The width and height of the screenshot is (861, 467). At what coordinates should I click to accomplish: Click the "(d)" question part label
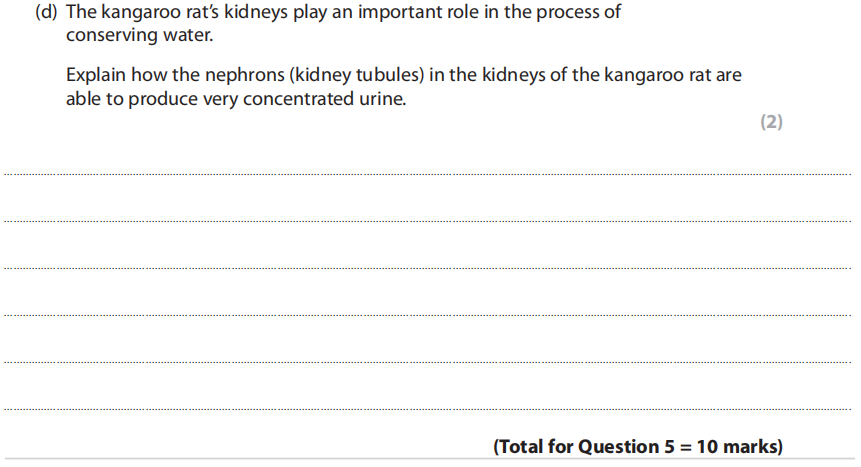pos(47,13)
